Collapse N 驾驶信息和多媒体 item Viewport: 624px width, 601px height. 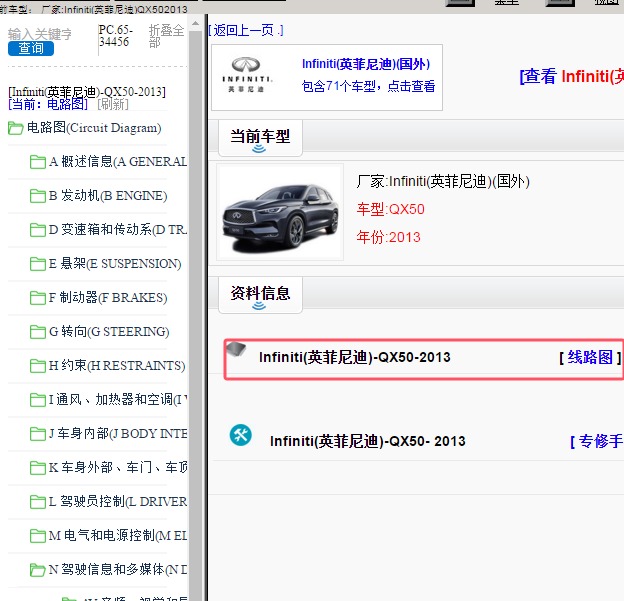tap(118, 569)
